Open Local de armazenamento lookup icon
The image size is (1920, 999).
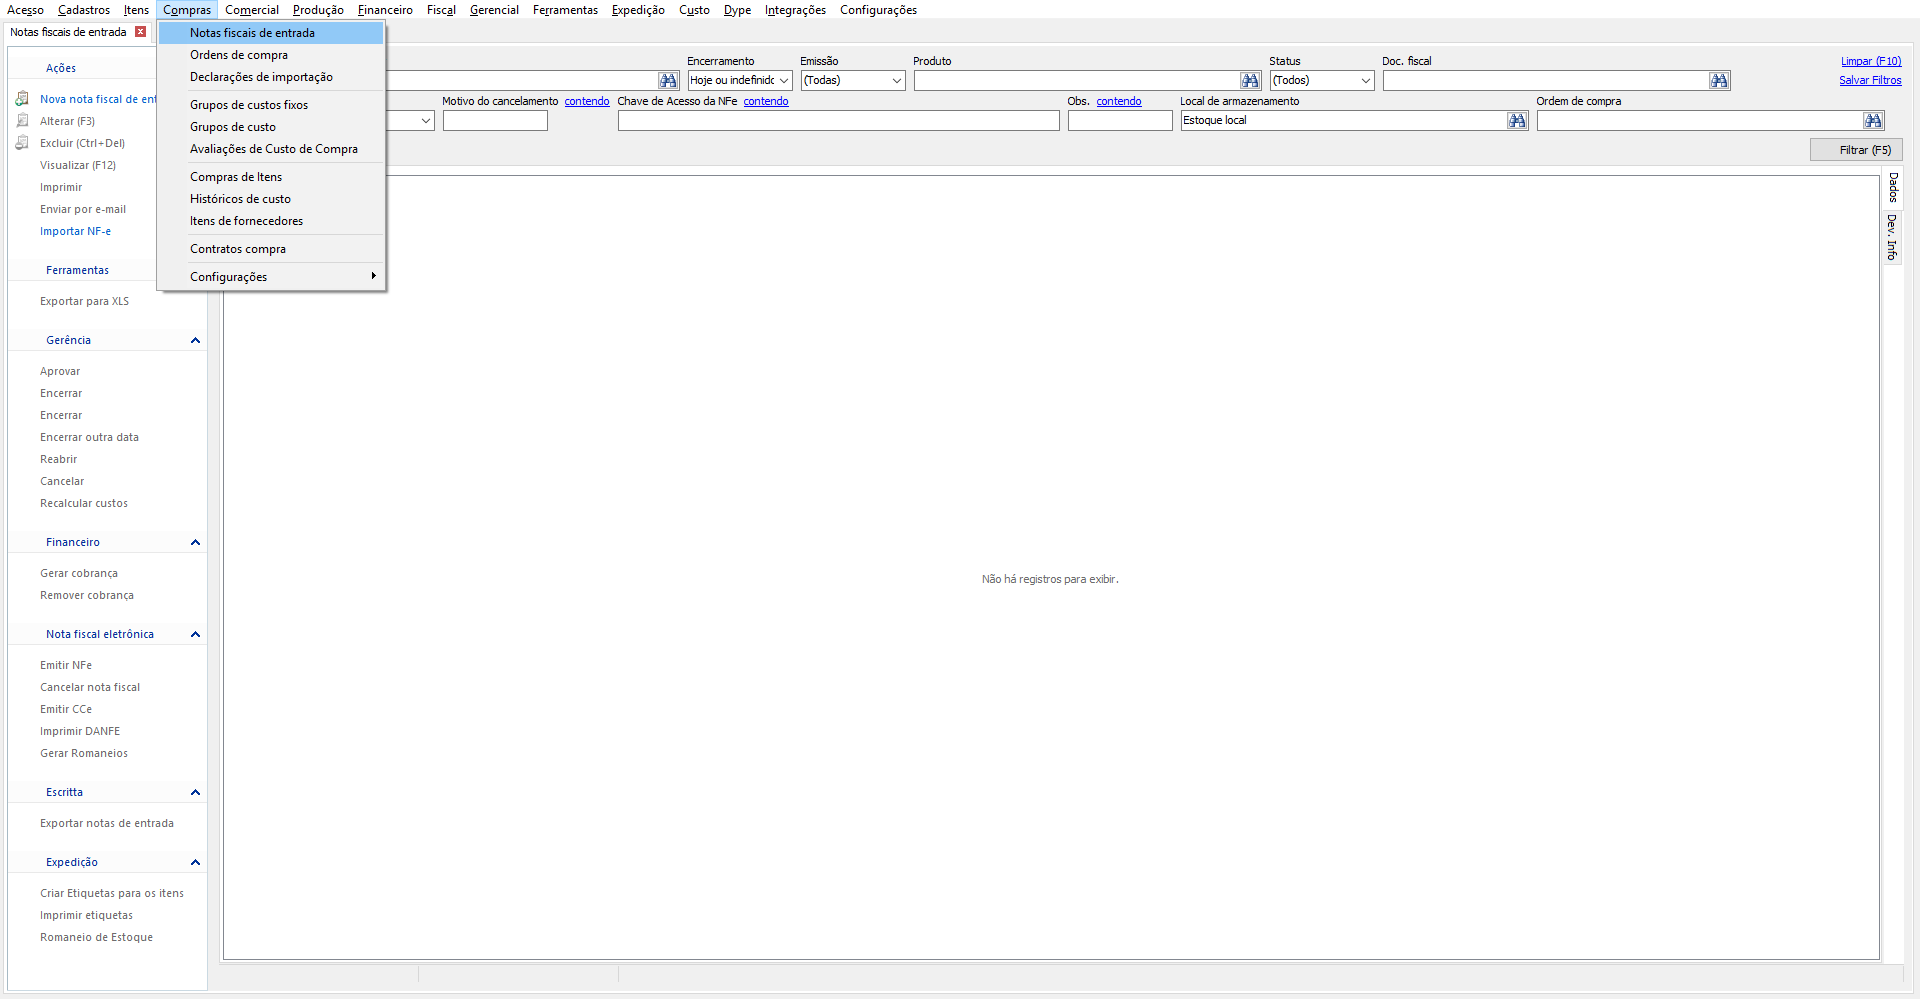(1517, 120)
